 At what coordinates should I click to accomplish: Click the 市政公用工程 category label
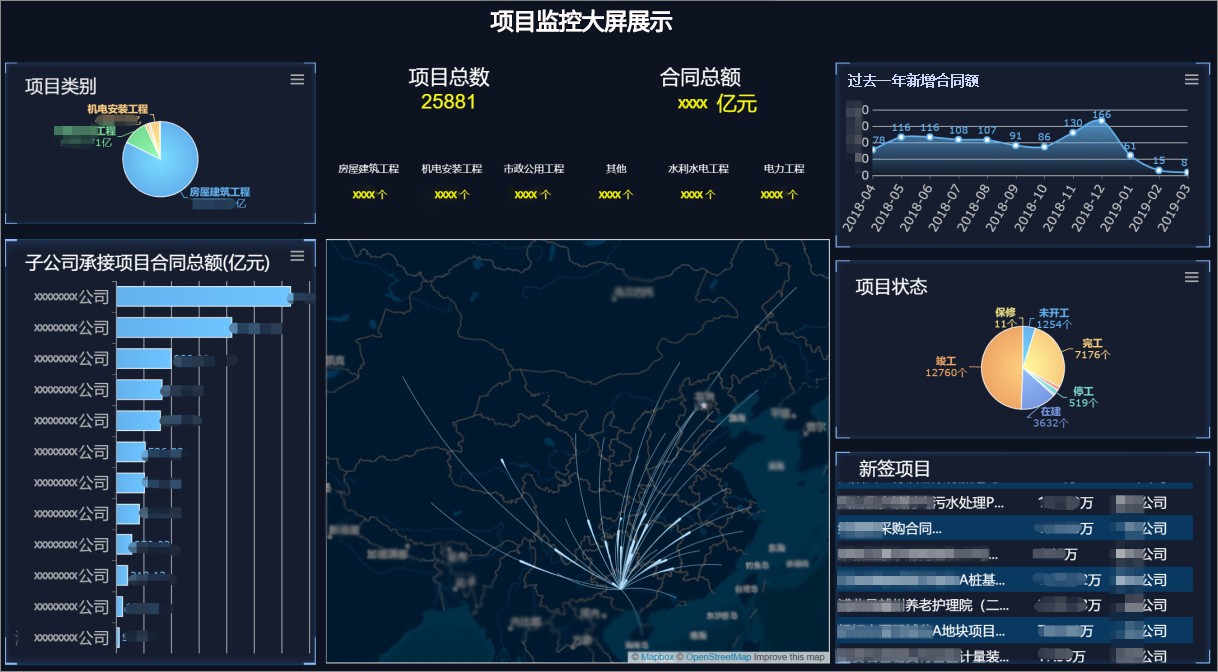tap(533, 169)
